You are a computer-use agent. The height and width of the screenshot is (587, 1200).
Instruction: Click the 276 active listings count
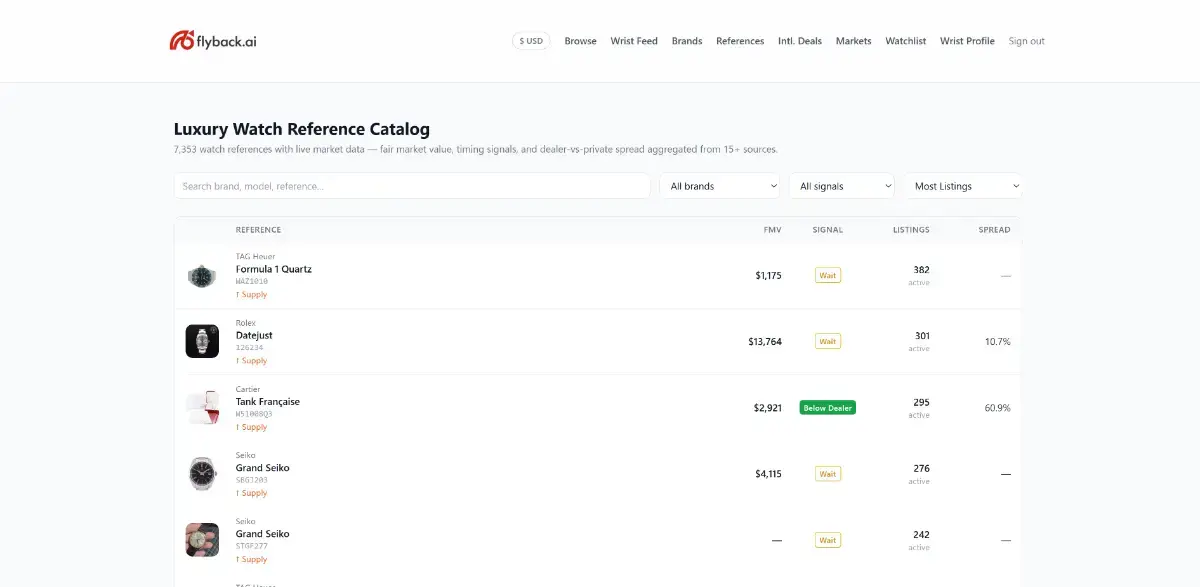coord(921,468)
